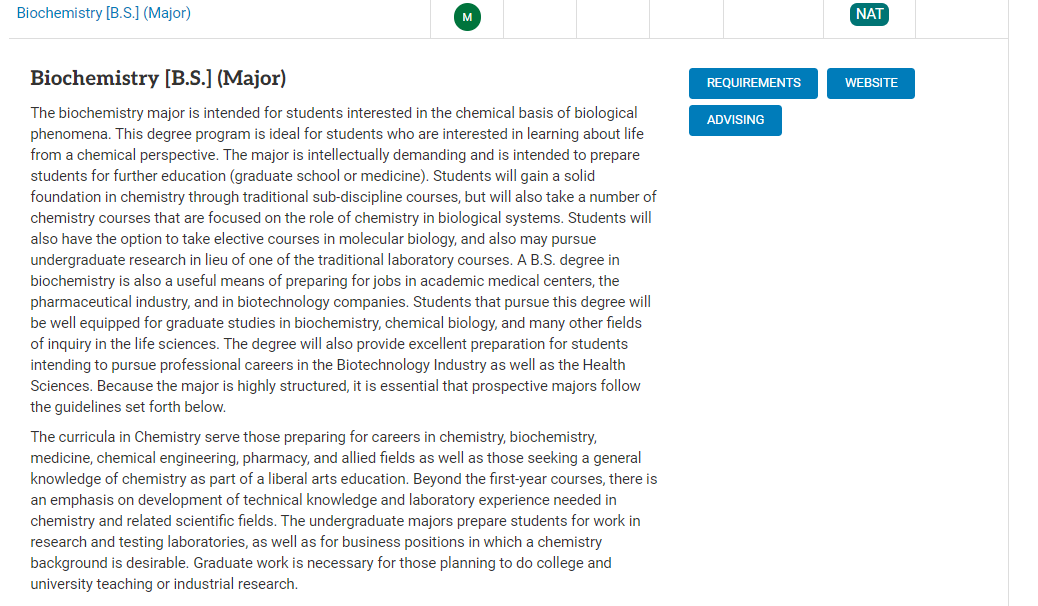Click the text 'the guidelines set forth below.'

[x=128, y=407]
